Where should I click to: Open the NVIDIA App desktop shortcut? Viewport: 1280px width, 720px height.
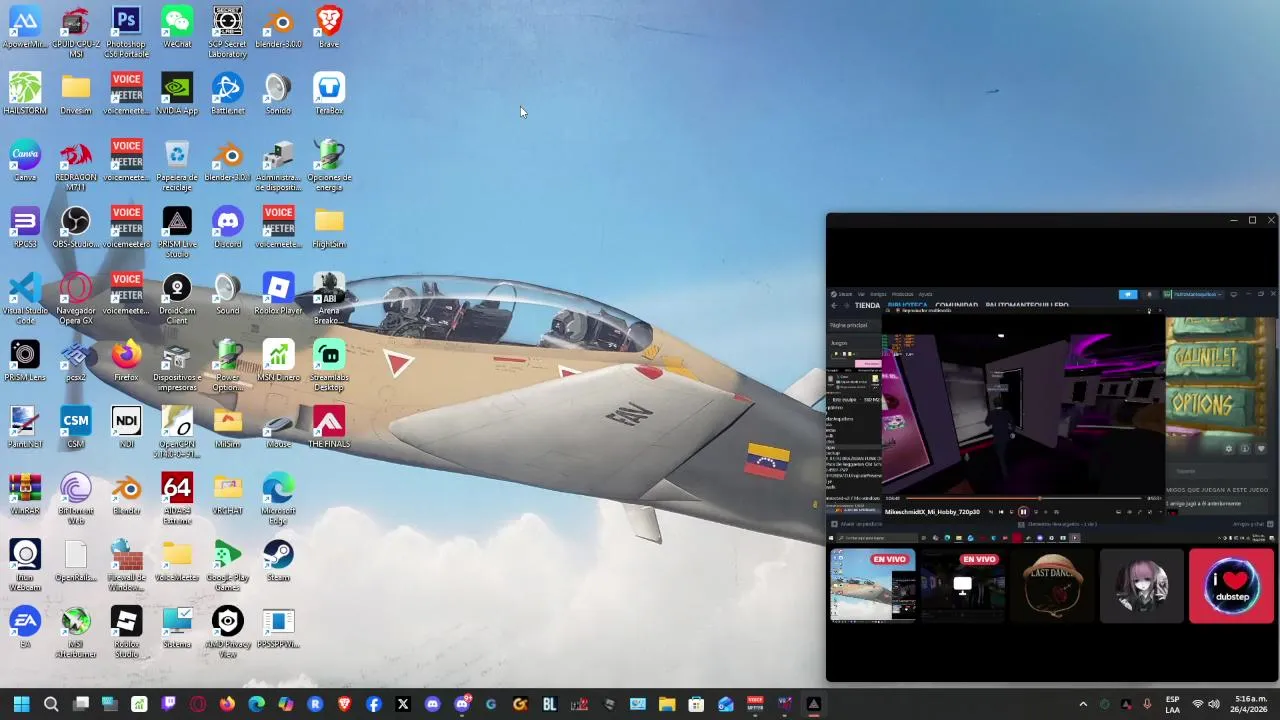pyautogui.click(x=177, y=94)
